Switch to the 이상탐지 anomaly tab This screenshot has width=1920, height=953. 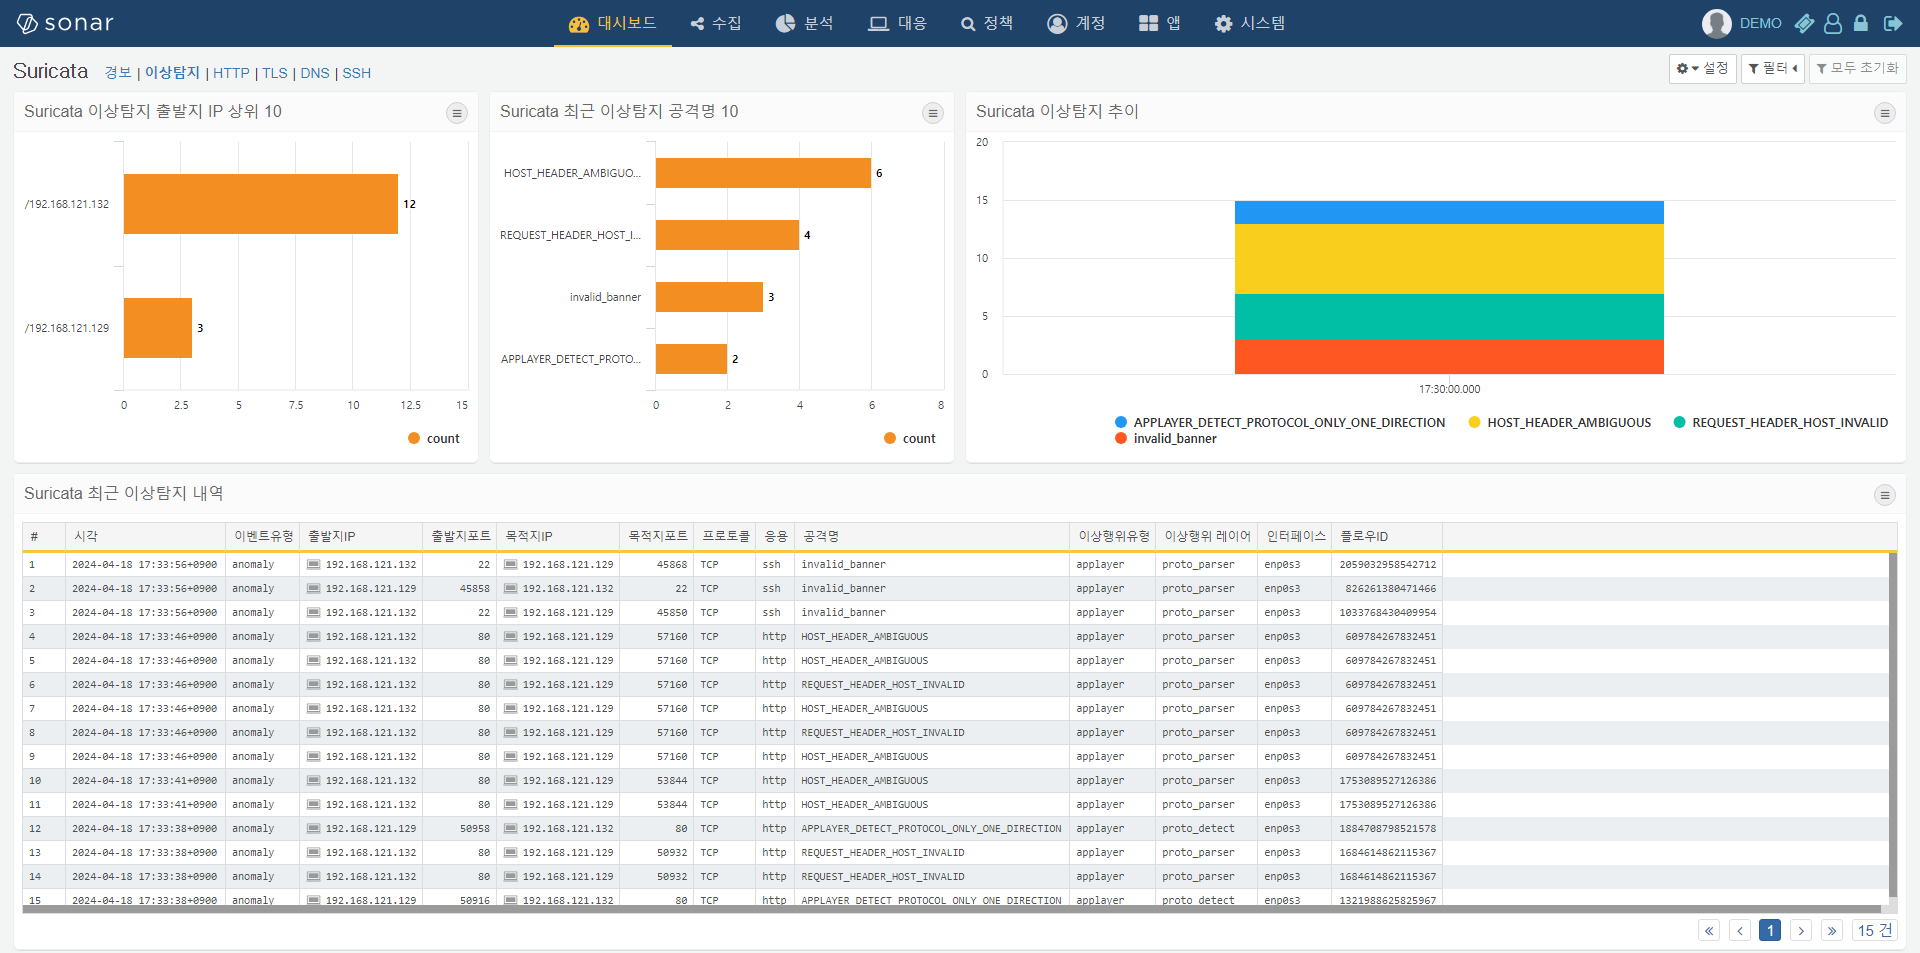(x=172, y=73)
